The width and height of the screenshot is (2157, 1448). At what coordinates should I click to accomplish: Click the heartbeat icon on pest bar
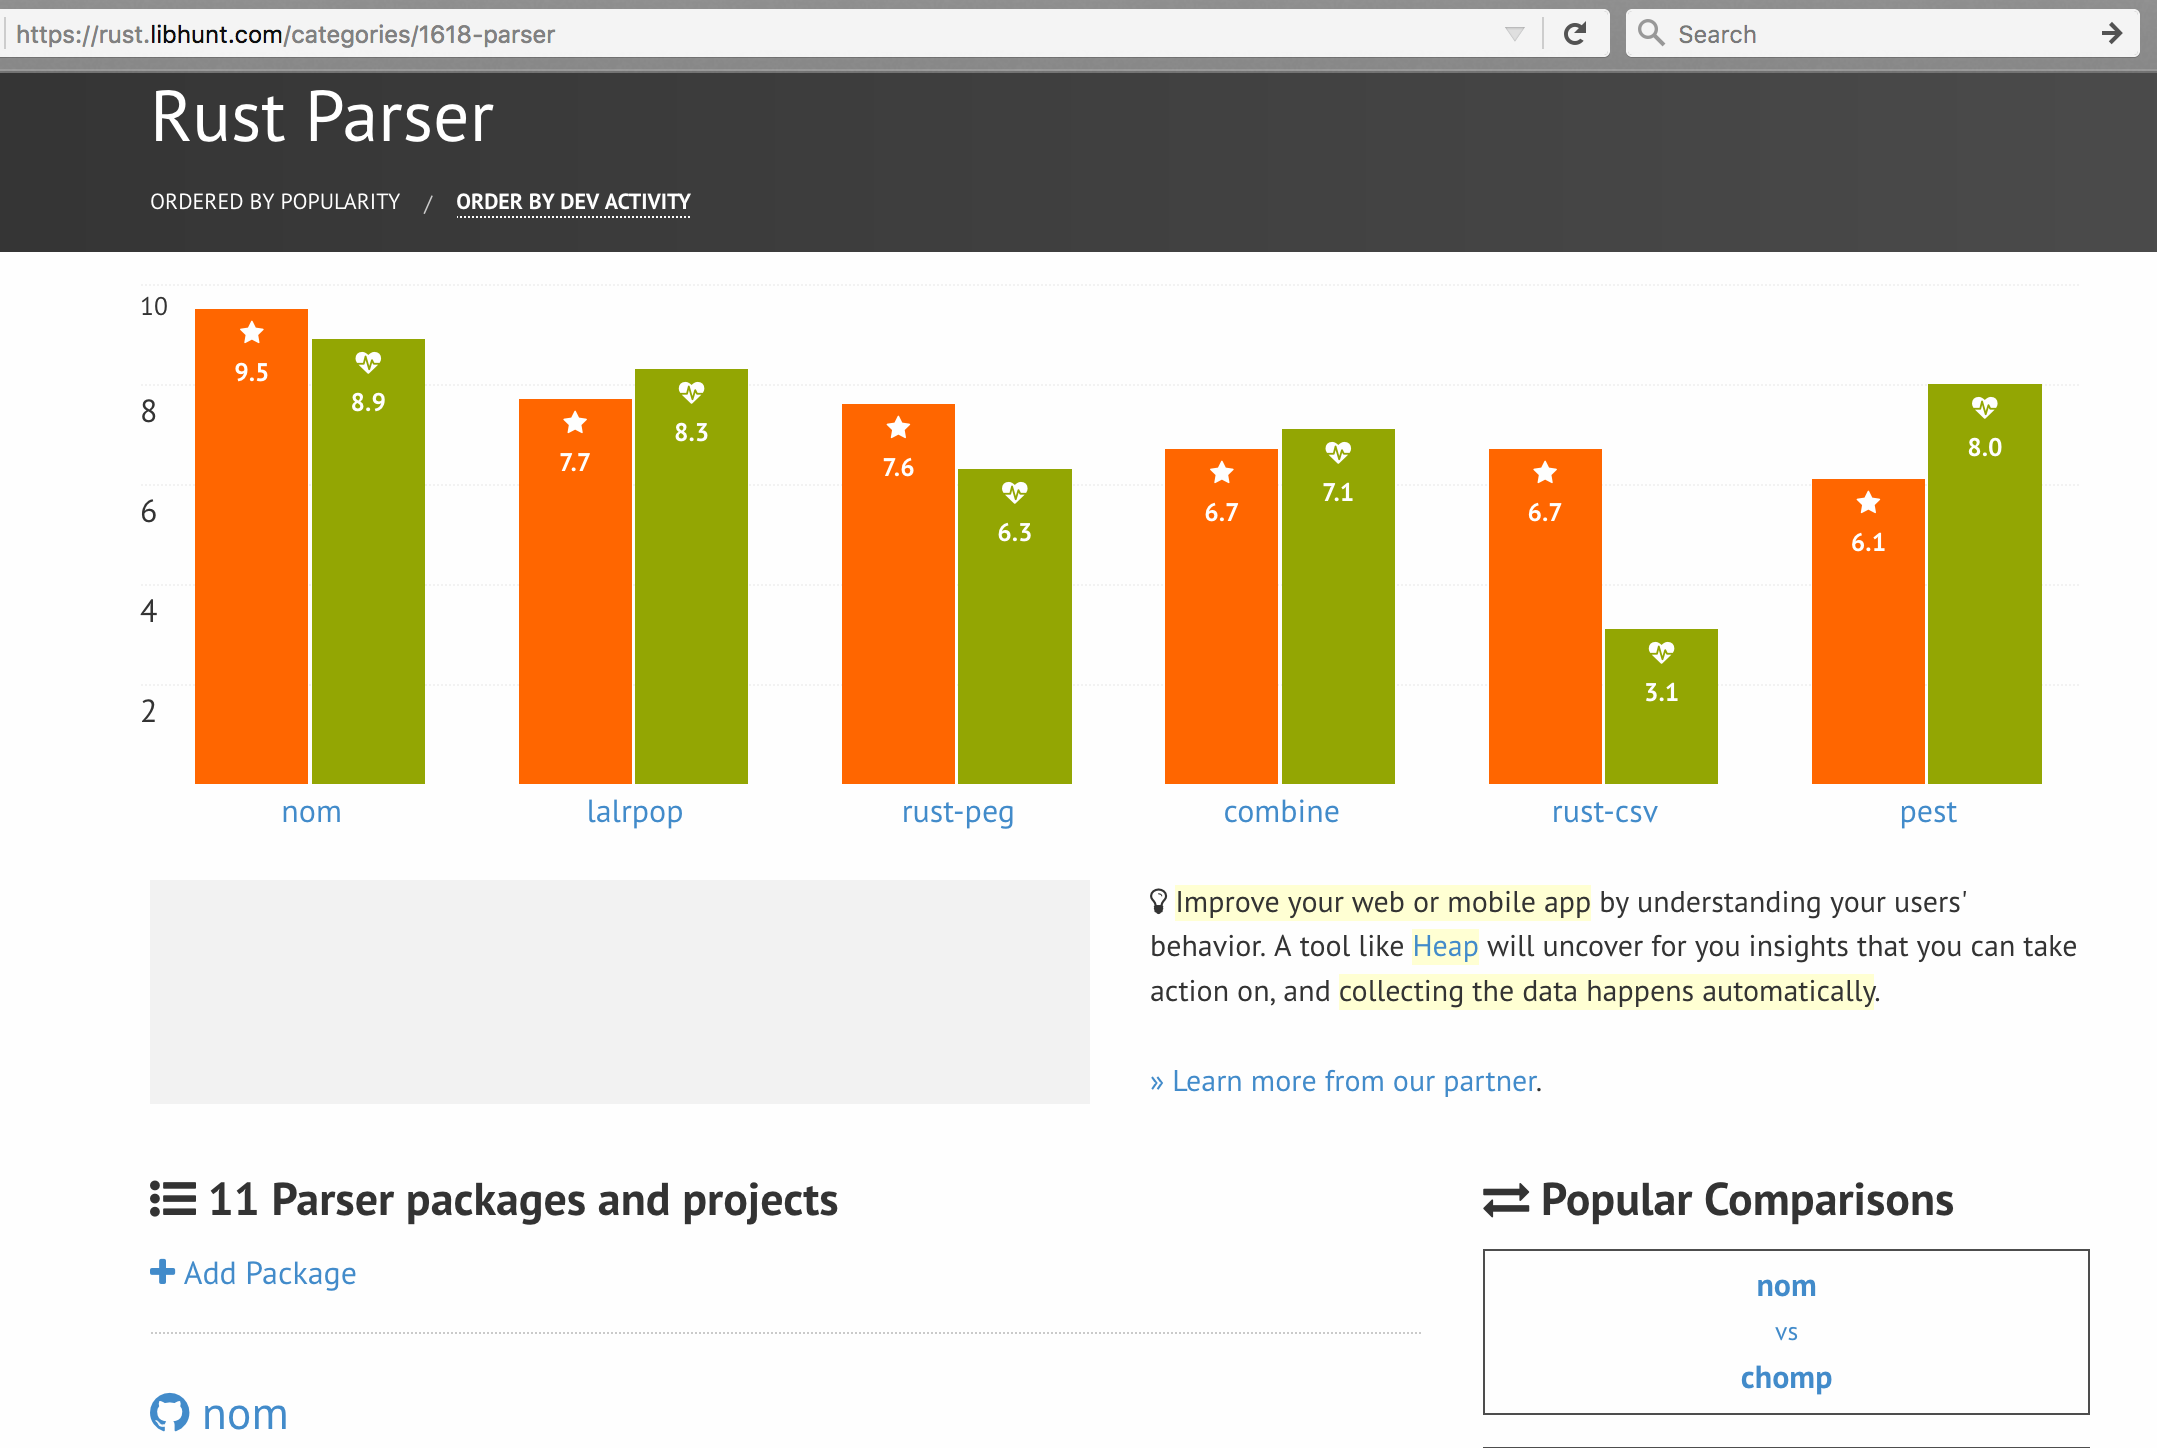1984,407
